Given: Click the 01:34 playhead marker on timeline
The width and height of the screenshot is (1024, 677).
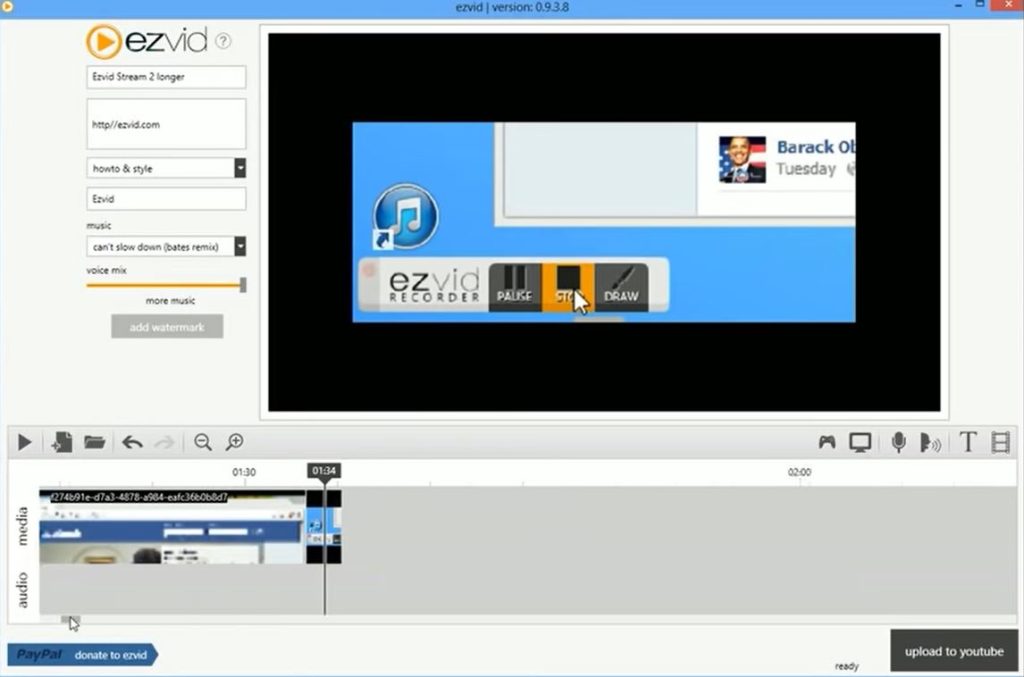Looking at the screenshot, I should coord(324,471).
